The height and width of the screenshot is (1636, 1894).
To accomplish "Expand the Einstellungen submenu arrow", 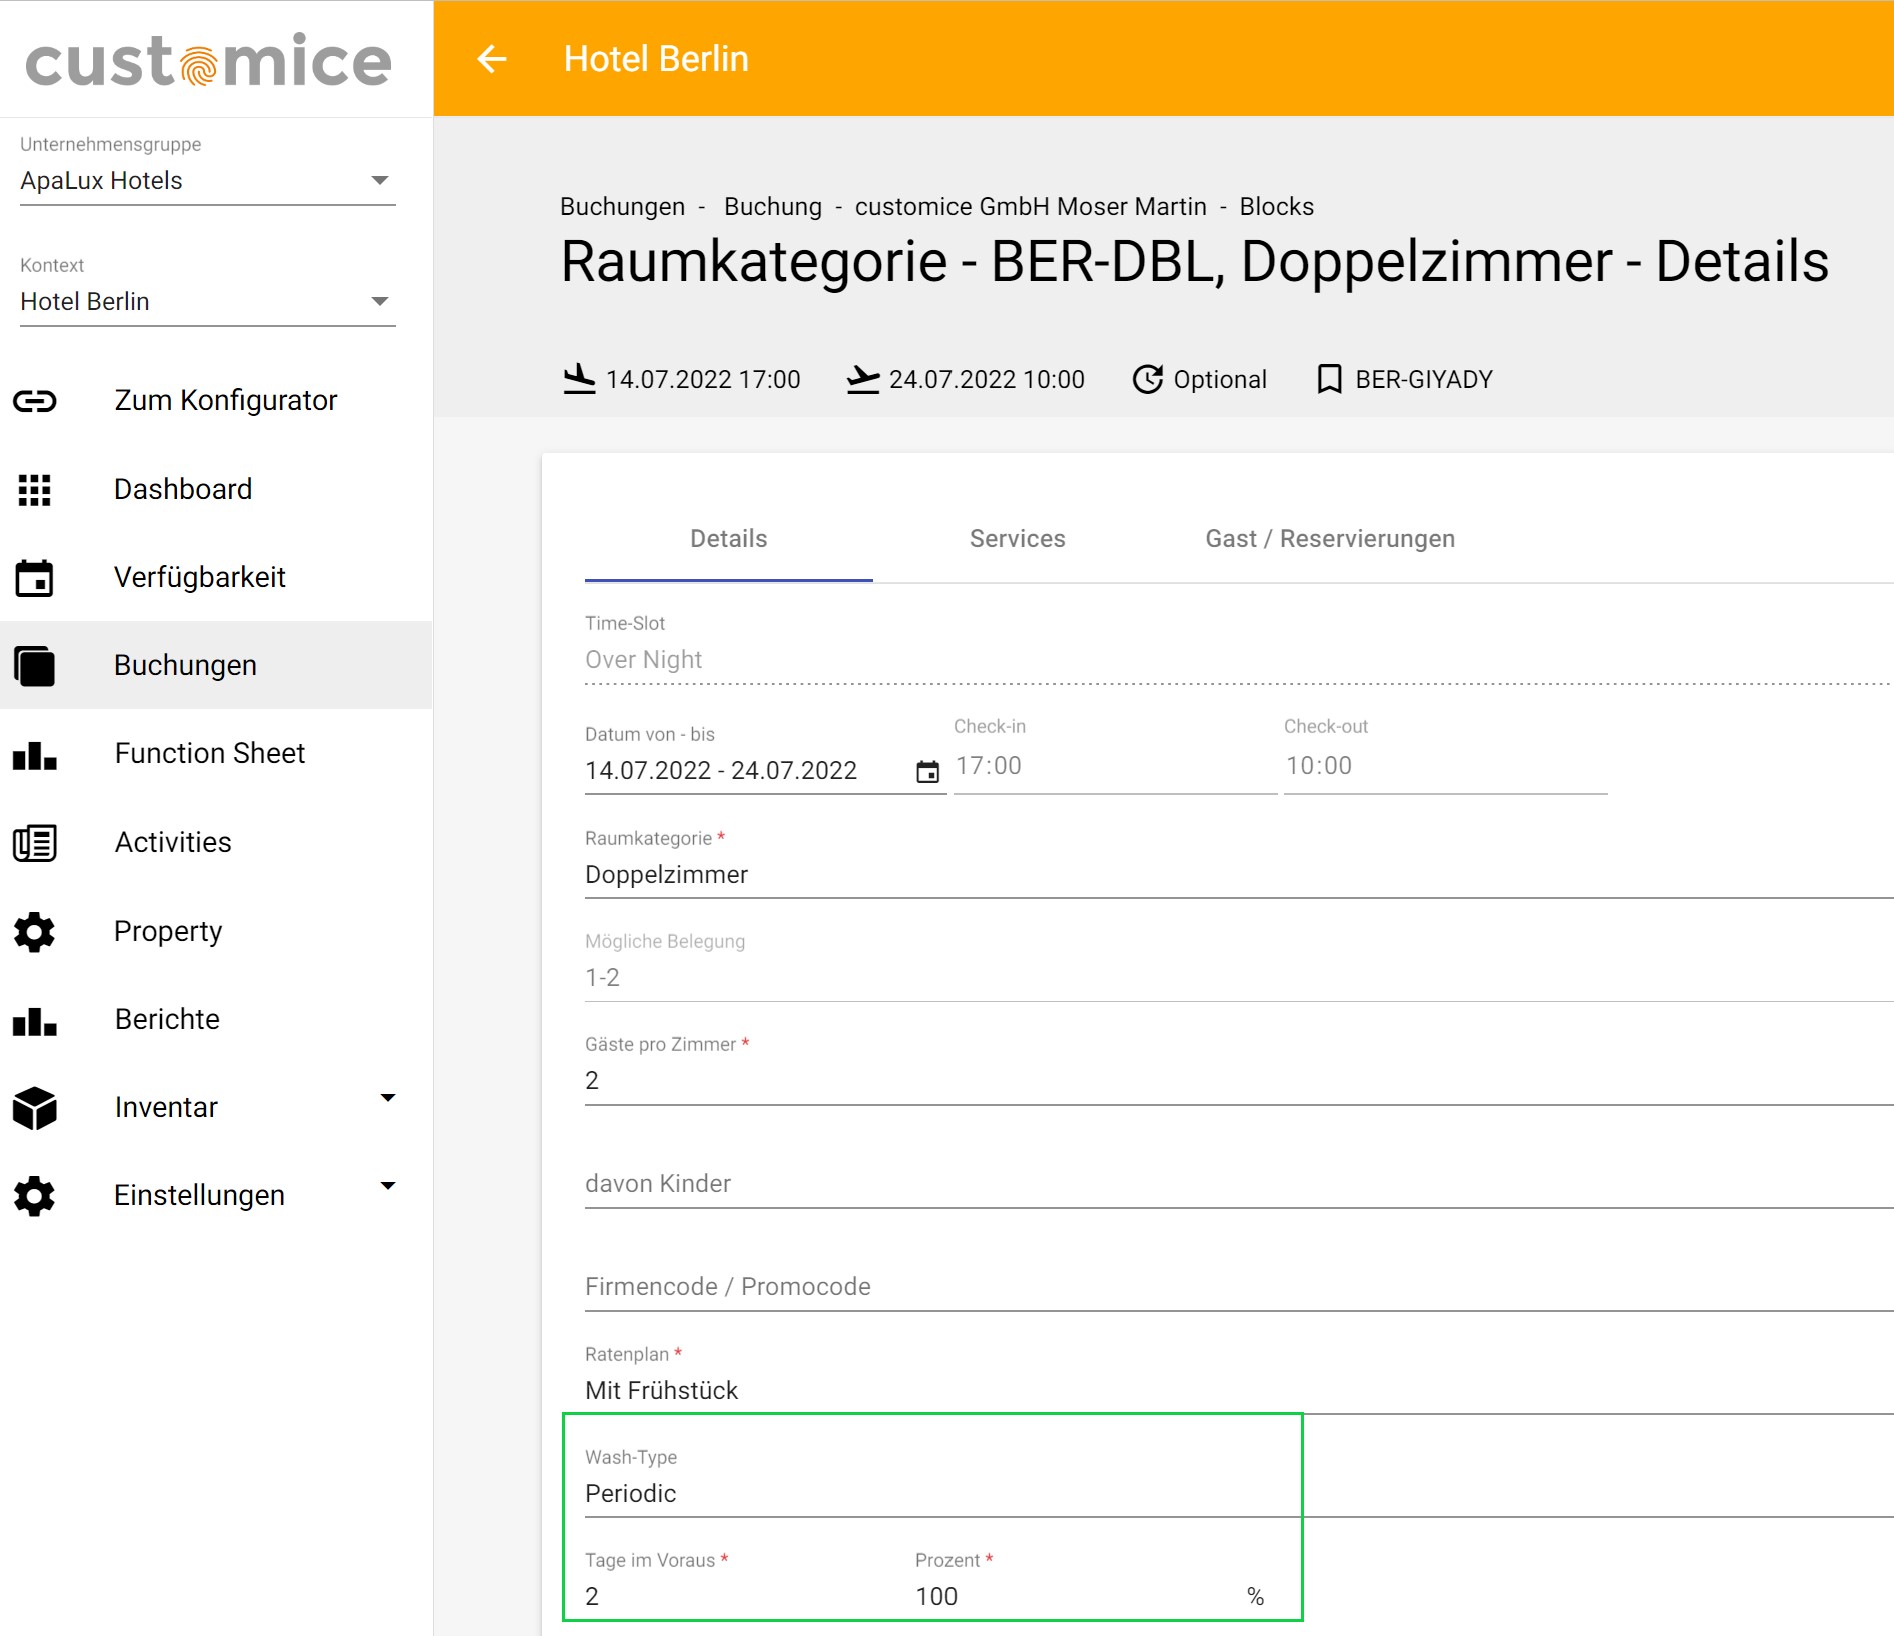I will [388, 1186].
